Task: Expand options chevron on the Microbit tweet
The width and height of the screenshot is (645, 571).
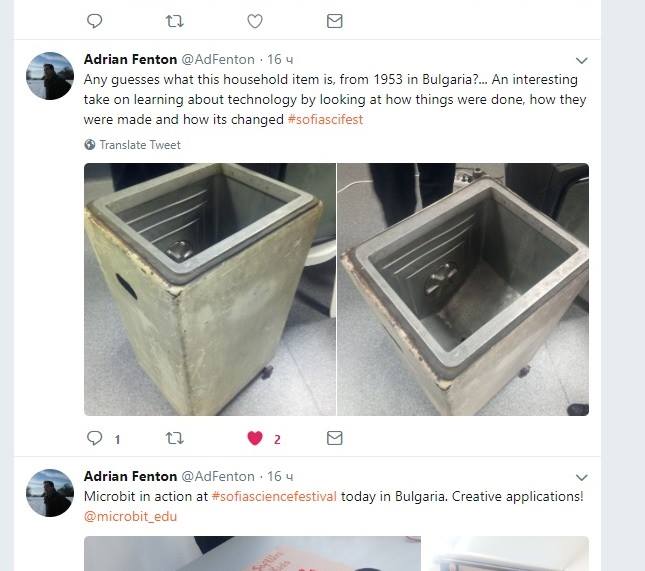Action: [x=581, y=477]
